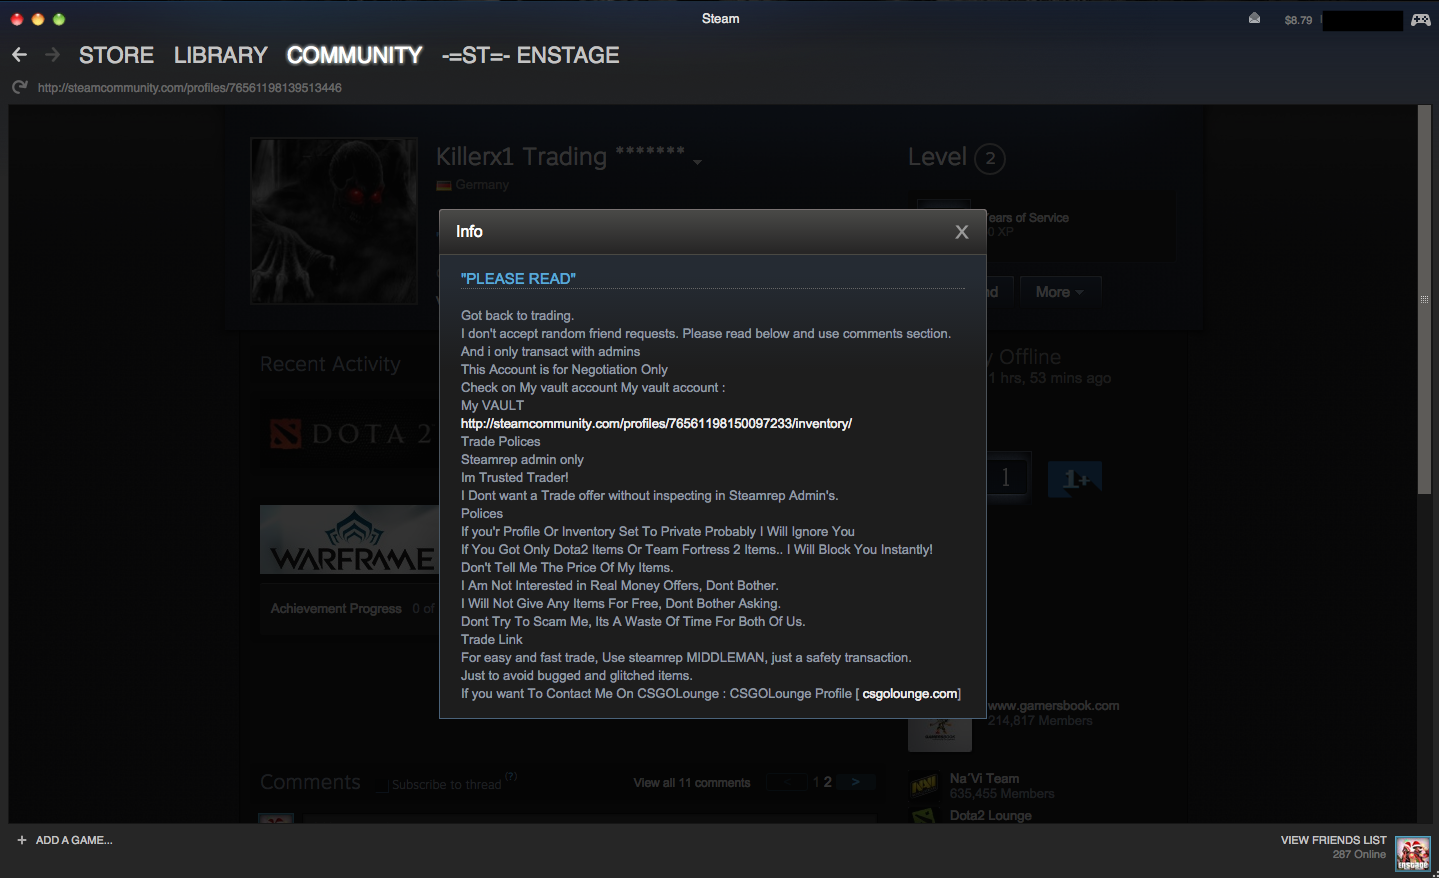1439x878 pixels.
Task: Go to next comments page arrow
Action: pos(855,782)
